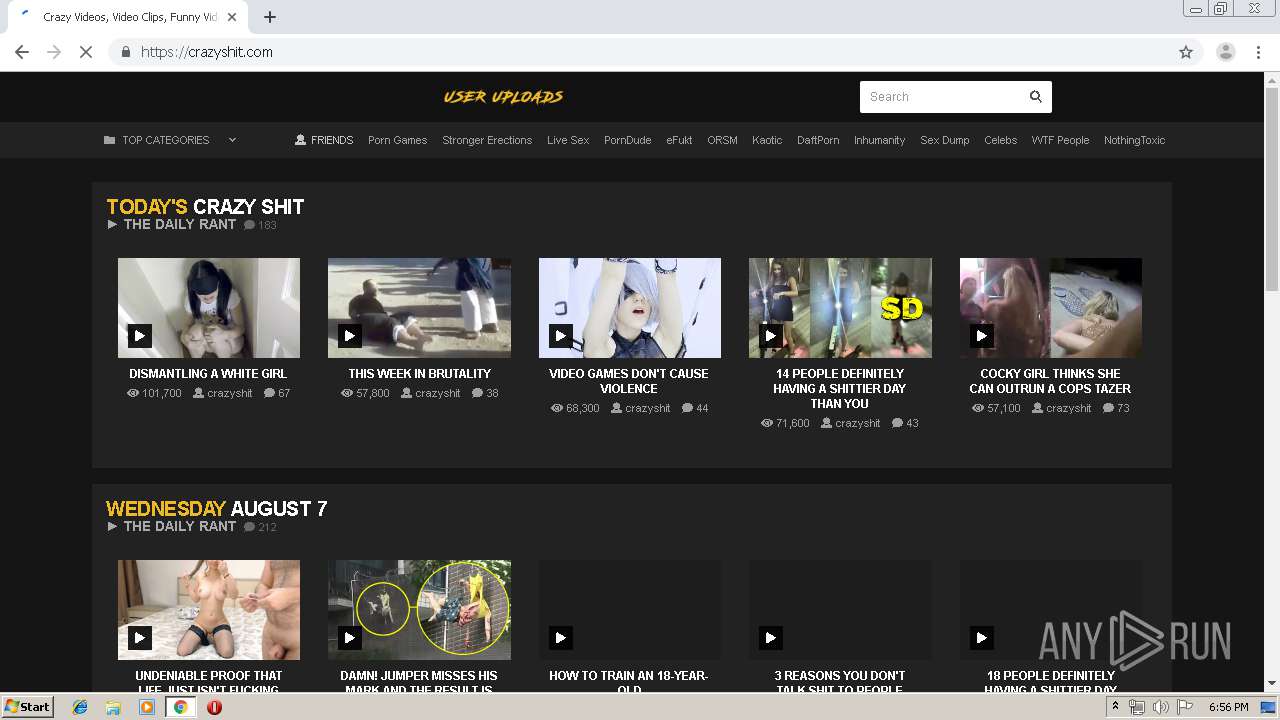Open the ORSM nav link

tap(722, 140)
